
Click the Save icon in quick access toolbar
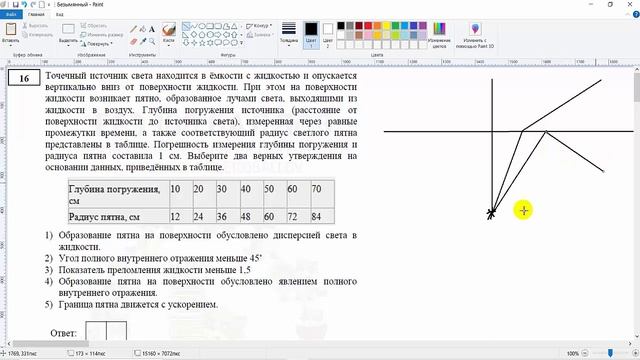point(16,4)
